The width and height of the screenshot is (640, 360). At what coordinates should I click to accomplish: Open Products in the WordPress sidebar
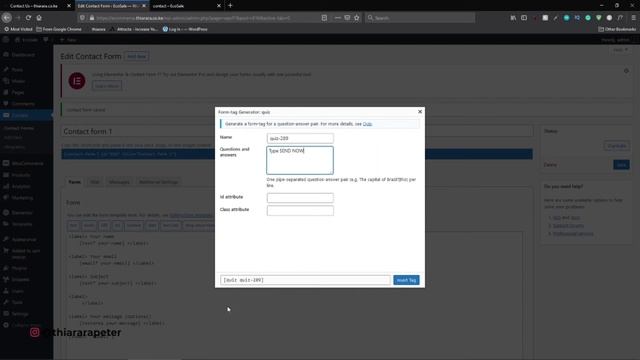tap(20, 175)
